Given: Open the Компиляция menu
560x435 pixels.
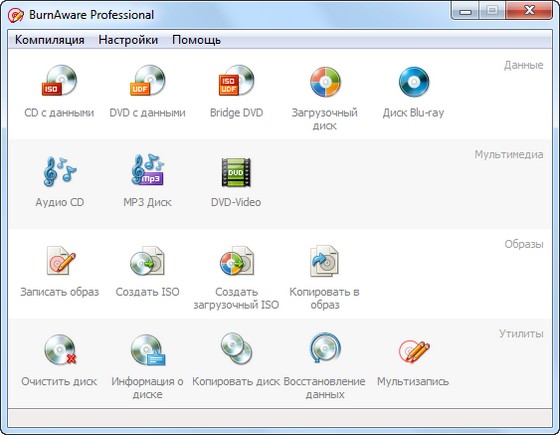Looking at the screenshot, I should 50,40.
